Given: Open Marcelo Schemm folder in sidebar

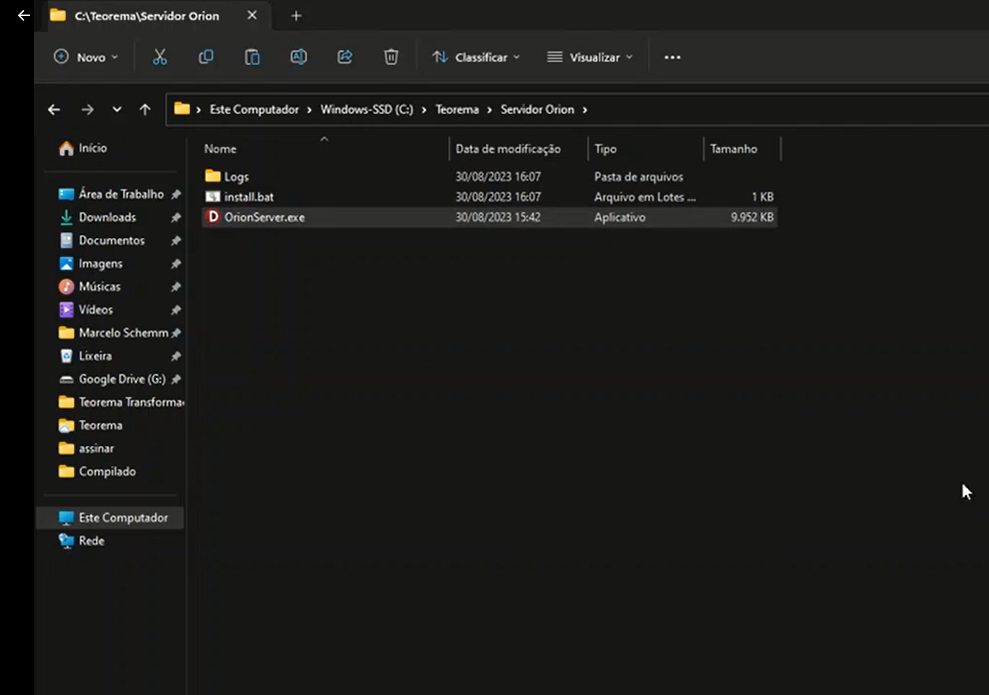Looking at the screenshot, I should (x=114, y=333).
